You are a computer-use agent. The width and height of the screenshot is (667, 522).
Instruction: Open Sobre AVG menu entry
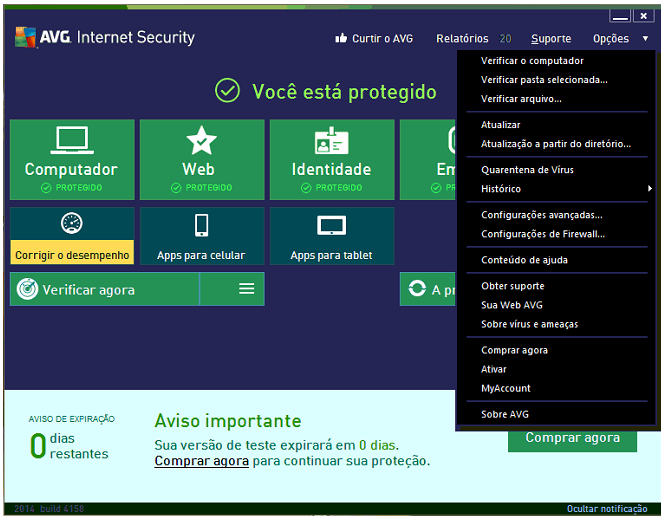pos(505,415)
